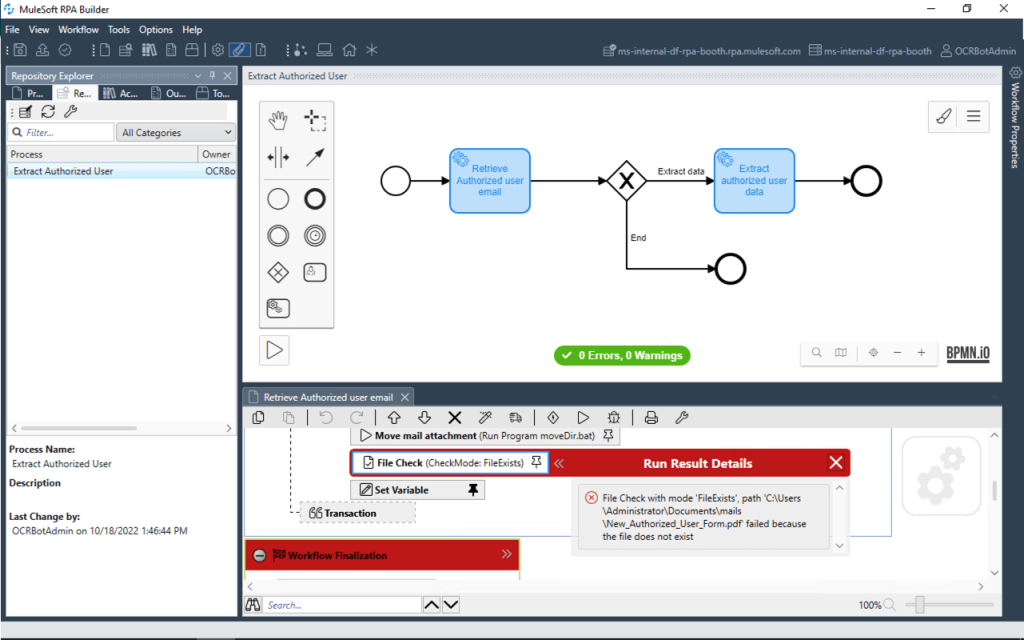The height and width of the screenshot is (640, 1024).
Task: Click the laptop icon in toolbar
Action: click(325, 50)
